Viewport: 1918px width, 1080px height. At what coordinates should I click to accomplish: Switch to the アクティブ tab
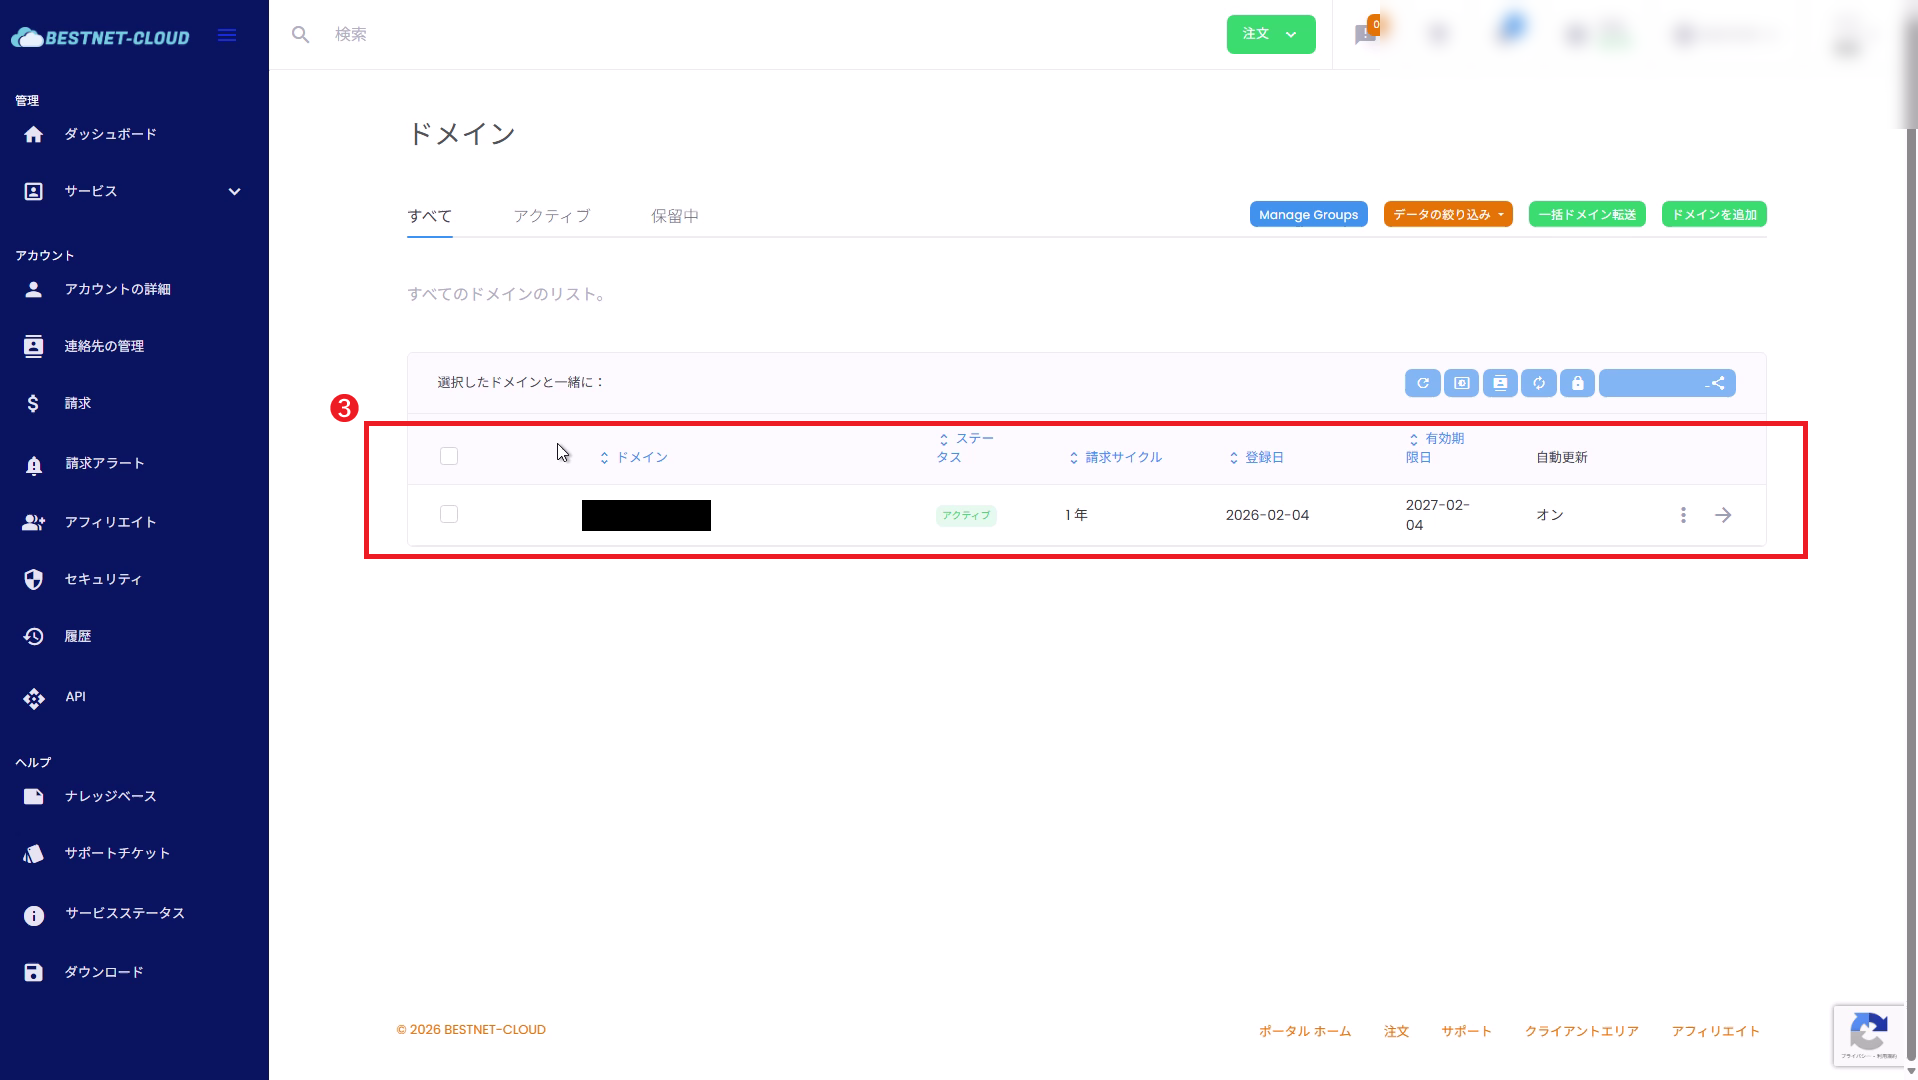click(x=551, y=216)
